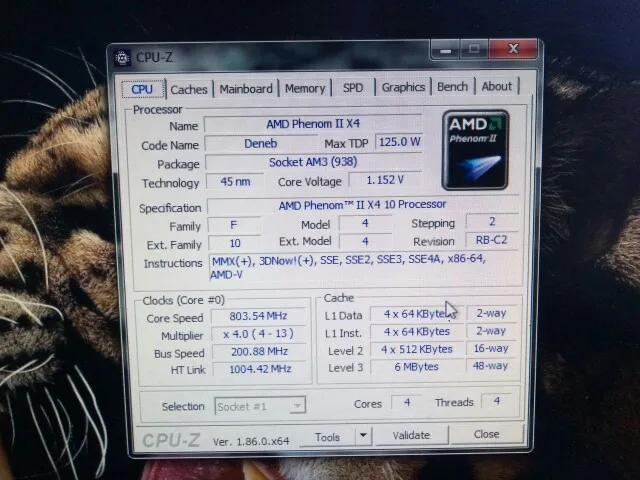Go to the About tab
The width and height of the screenshot is (640, 480).
click(x=497, y=86)
